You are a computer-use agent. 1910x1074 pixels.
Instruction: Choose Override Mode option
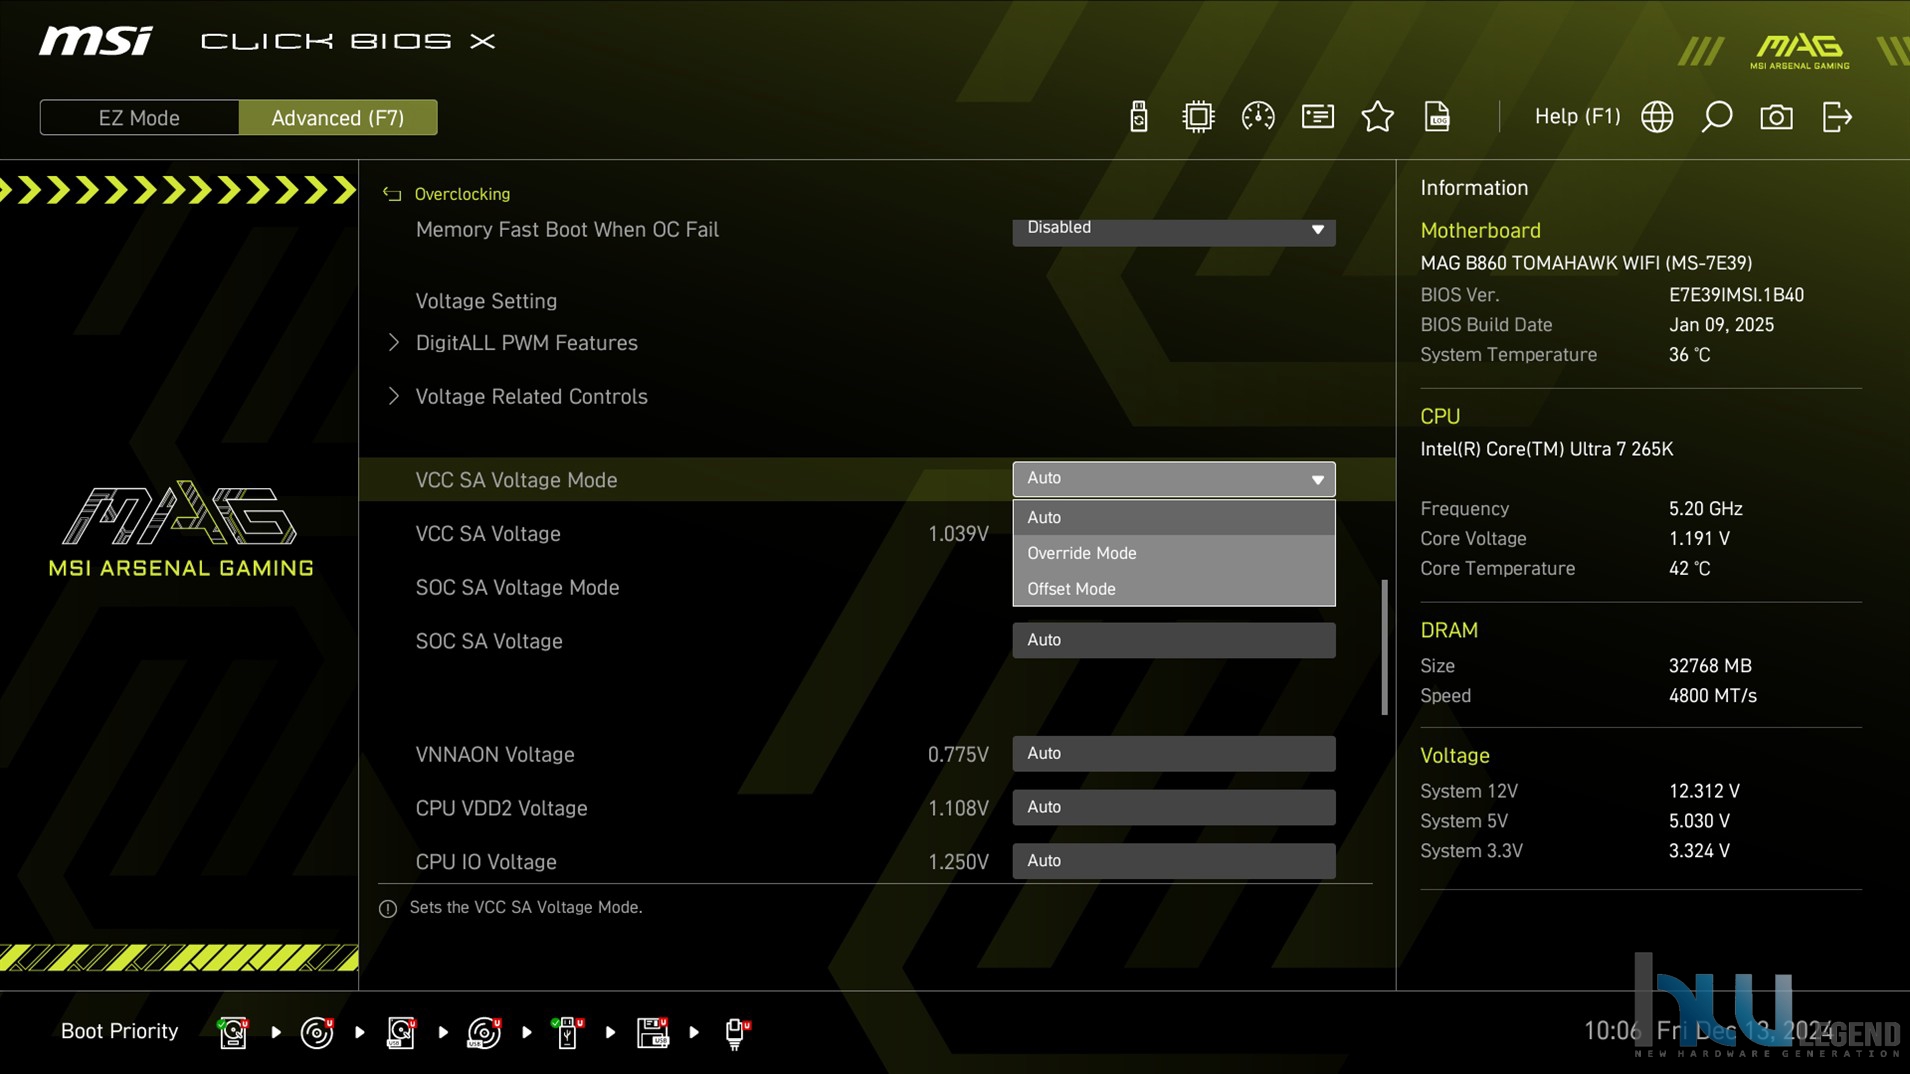coord(1174,553)
